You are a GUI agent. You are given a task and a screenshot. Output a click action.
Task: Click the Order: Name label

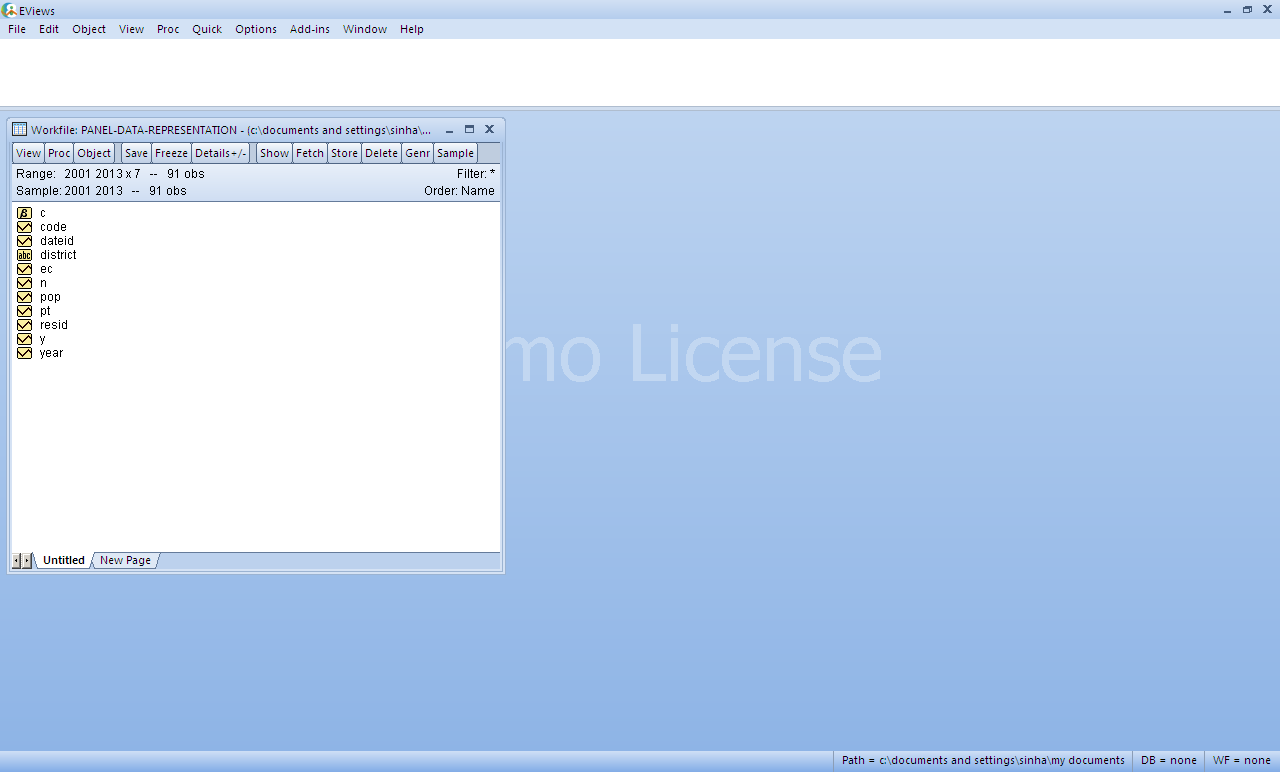[x=459, y=191]
